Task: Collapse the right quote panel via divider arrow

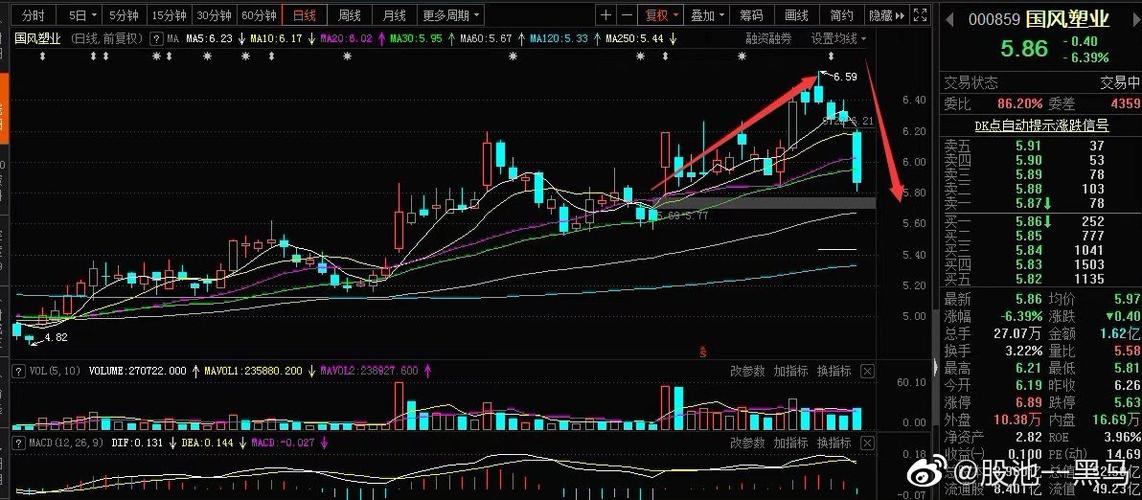Action: pos(935,366)
